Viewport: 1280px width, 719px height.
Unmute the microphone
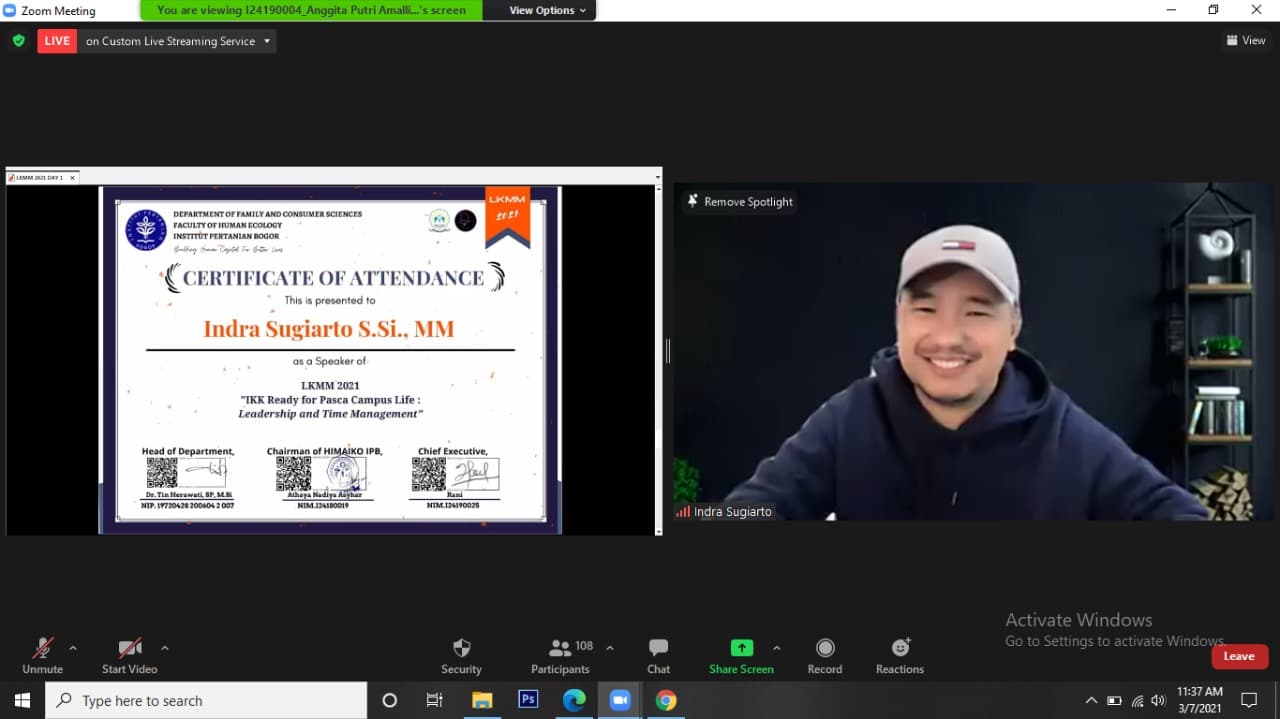(x=42, y=648)
